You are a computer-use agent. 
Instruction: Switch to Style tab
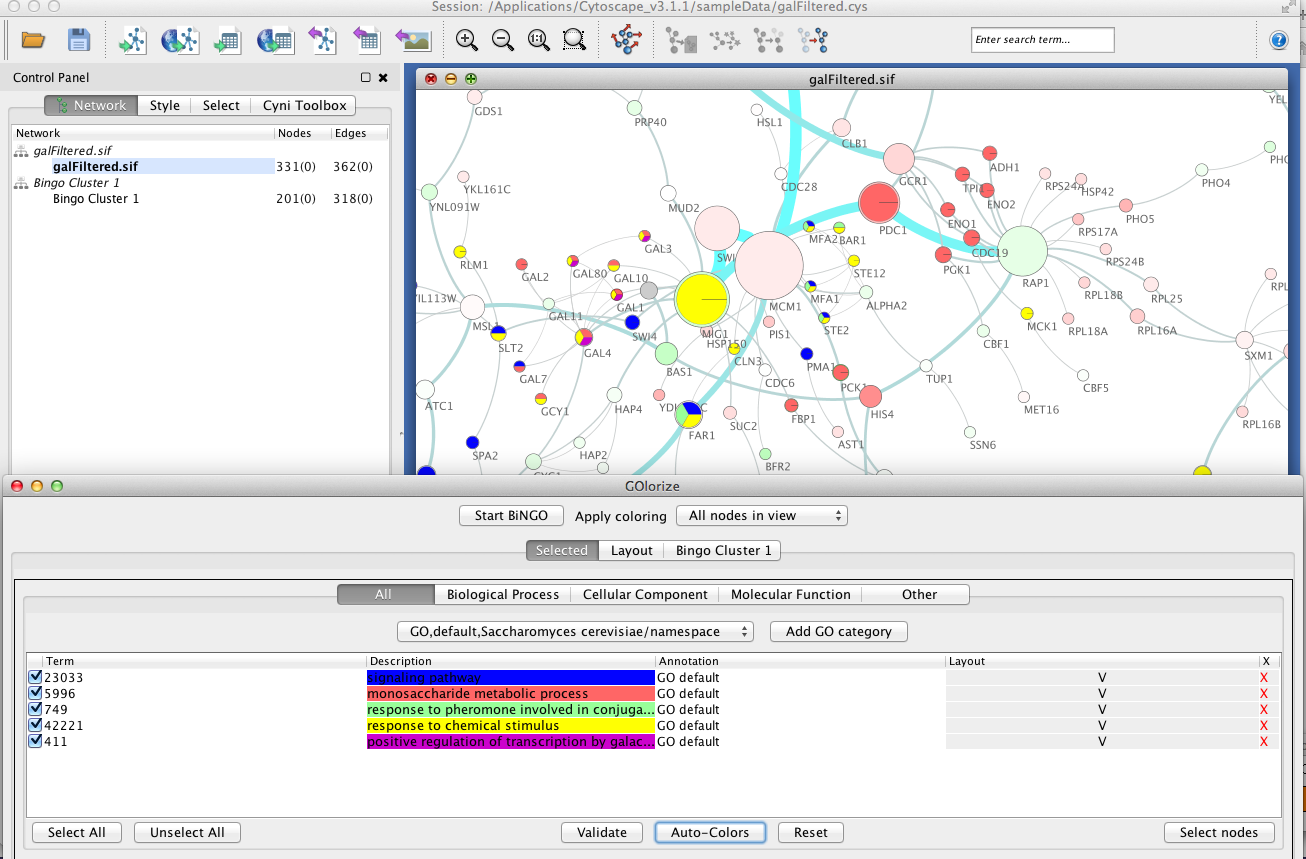[165, 105]
